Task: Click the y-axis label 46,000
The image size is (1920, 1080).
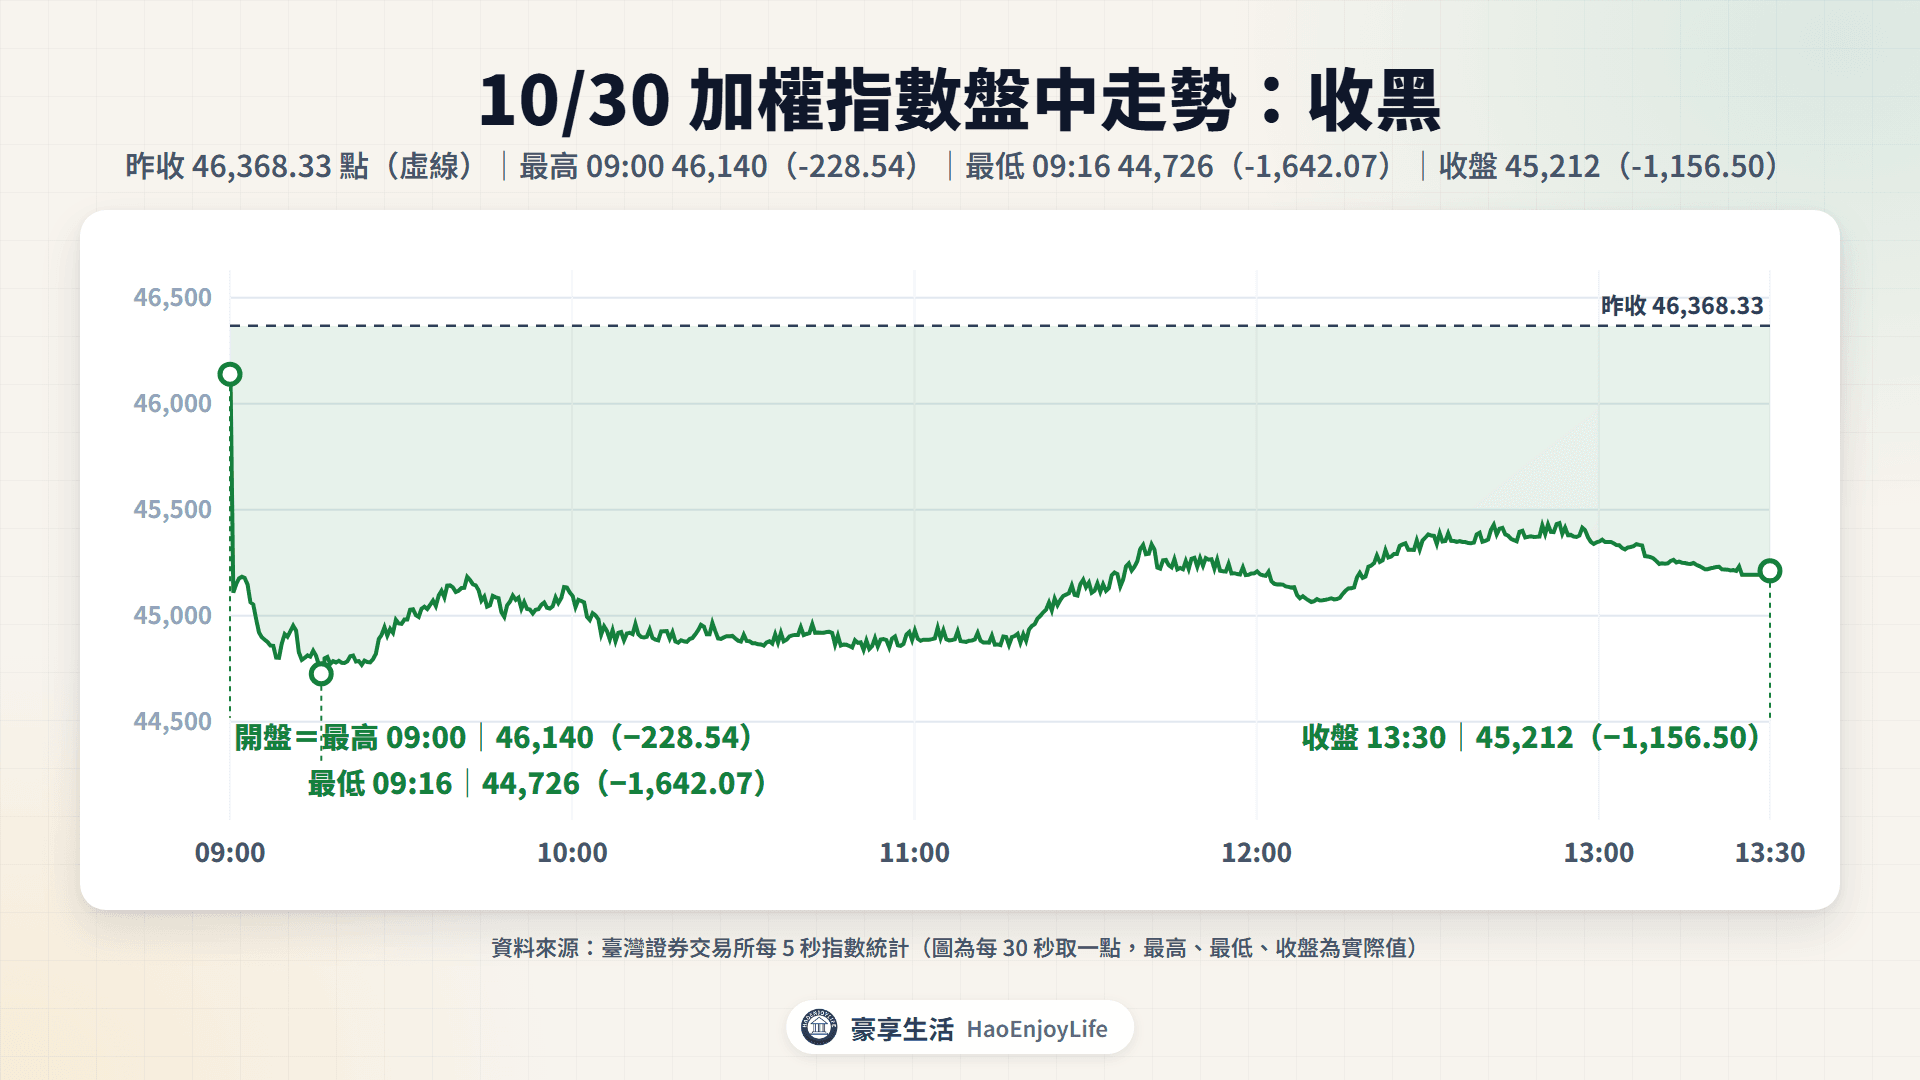Action: click(x=173, y=404)
